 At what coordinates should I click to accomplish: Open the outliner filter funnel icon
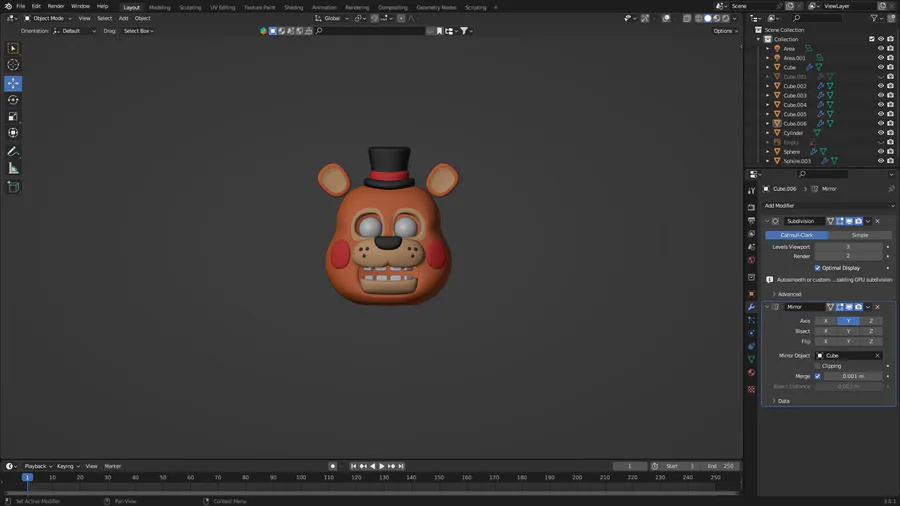pos(874,18)
